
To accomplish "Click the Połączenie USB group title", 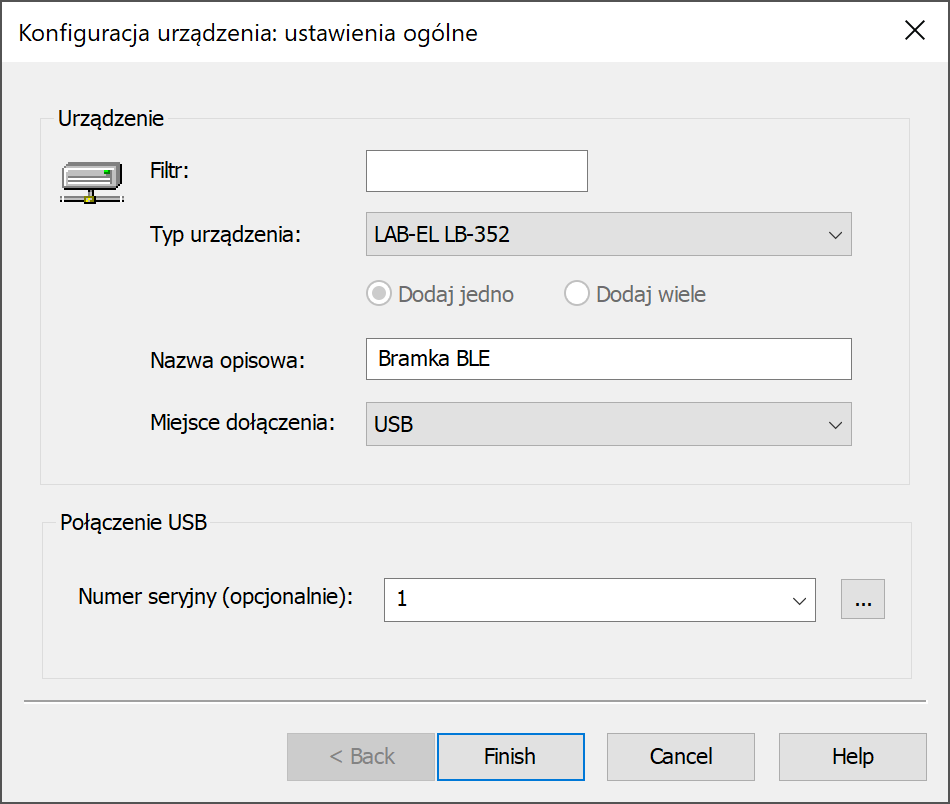I will 133,522.
